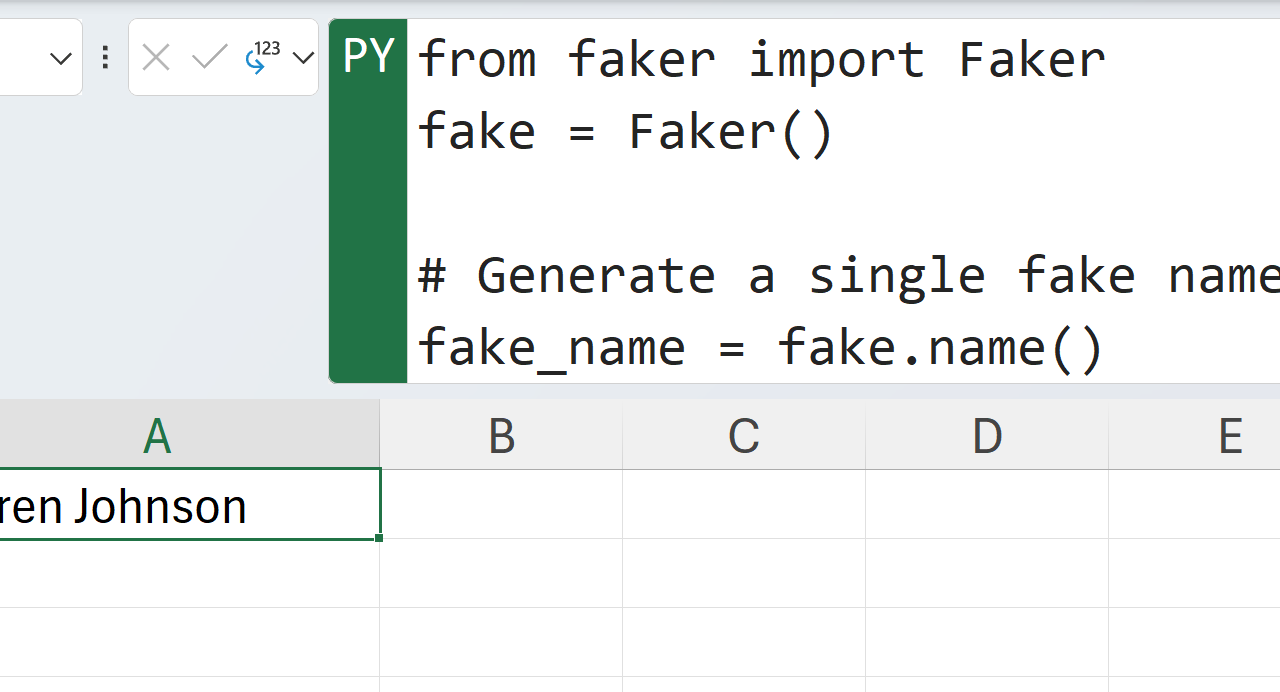1280x692 pixels.
Task: Click the 'from faker import Faker' code line
Action: [760, 59]
